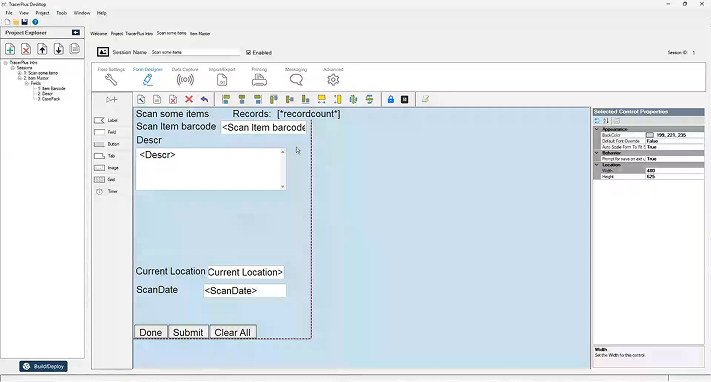This screenshot has width=711, height=382.
Task: Collapse the Fields tree node
Action: click(27, 83)
